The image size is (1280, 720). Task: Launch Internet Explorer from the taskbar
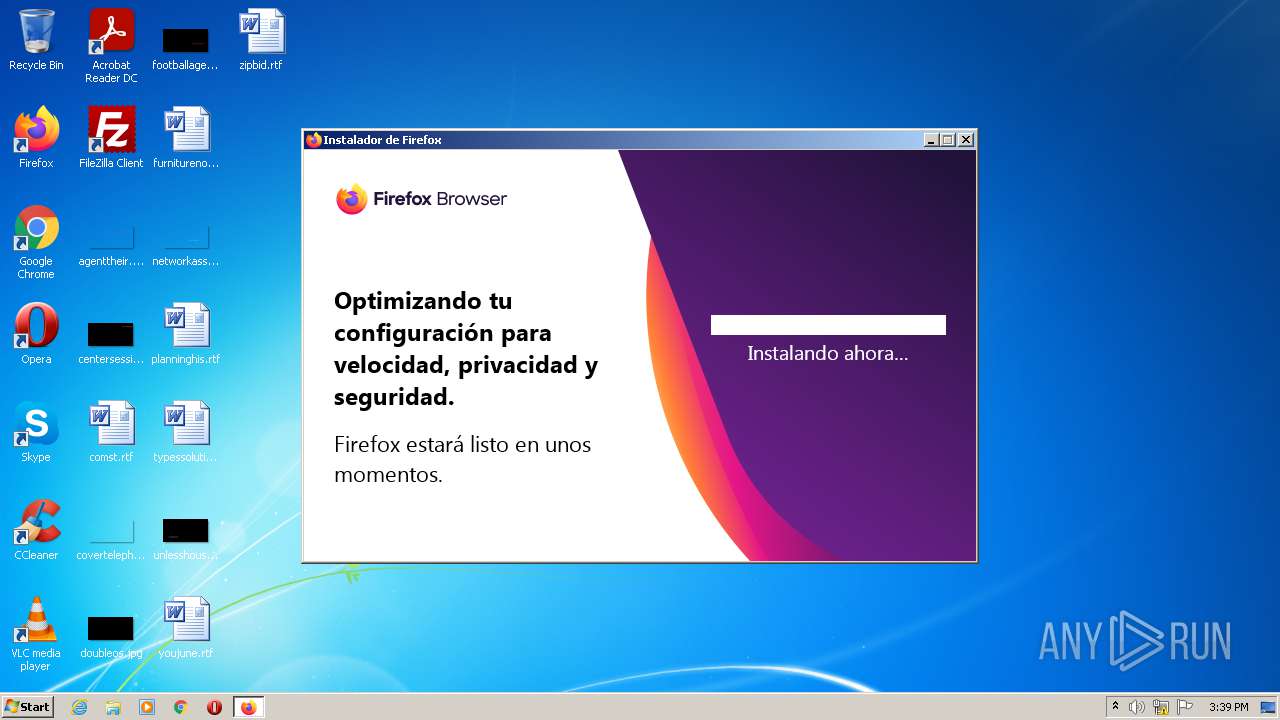coord(80,707)
